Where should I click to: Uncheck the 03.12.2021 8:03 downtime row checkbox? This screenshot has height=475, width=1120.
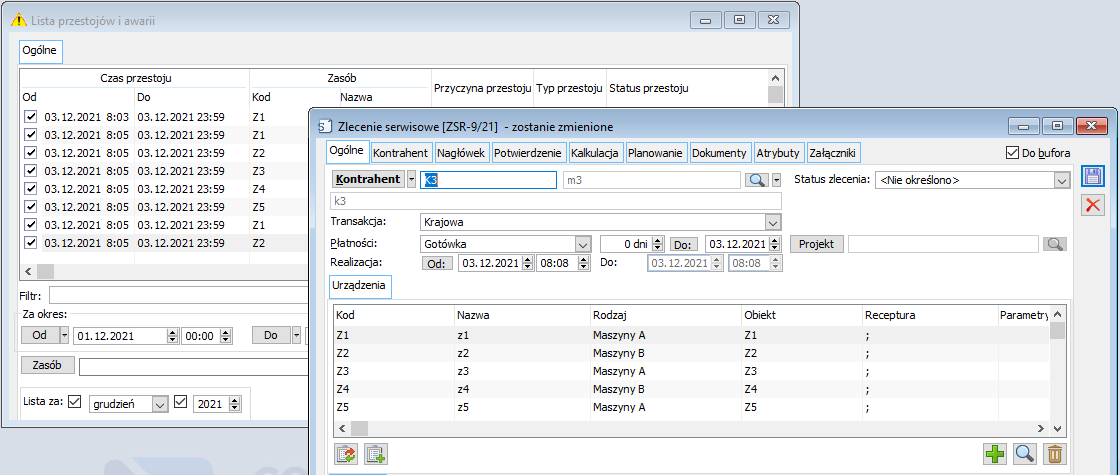[x=30, y=116]
